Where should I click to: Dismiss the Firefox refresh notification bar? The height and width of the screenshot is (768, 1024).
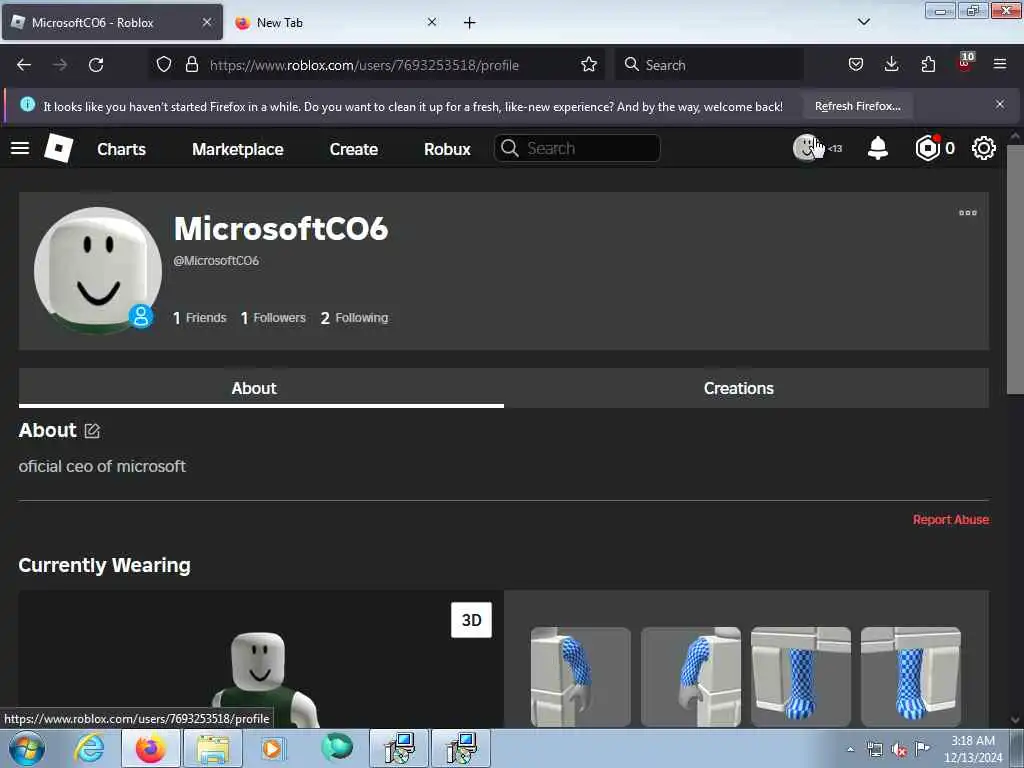tap(1000, 104)
